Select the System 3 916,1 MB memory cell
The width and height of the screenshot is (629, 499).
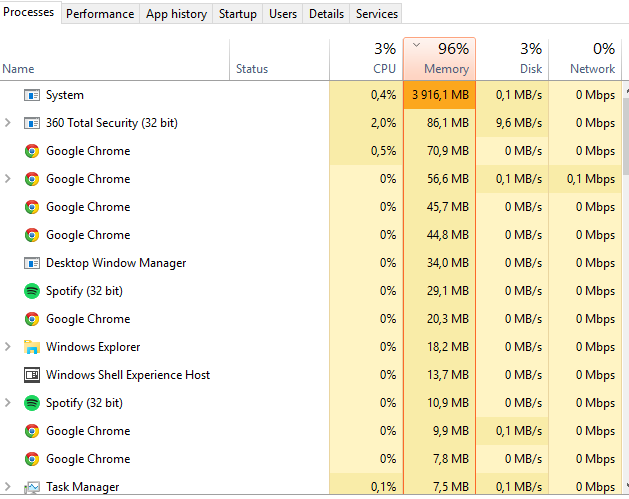(439, 95)
